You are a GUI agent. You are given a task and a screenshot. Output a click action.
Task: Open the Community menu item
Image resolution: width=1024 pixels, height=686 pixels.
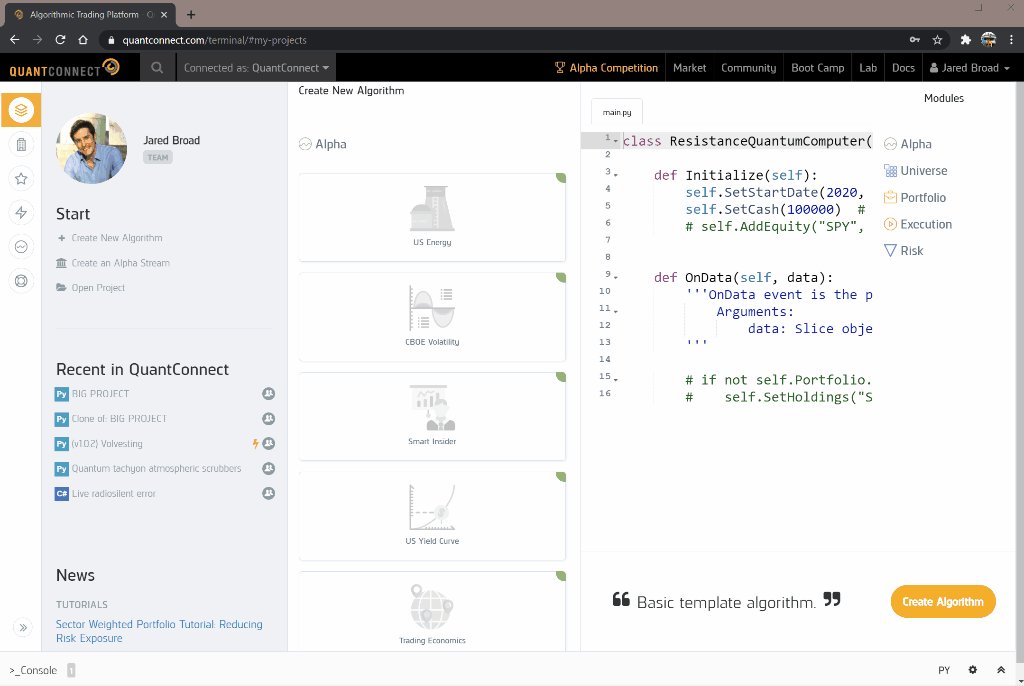(x=748, y=67)
